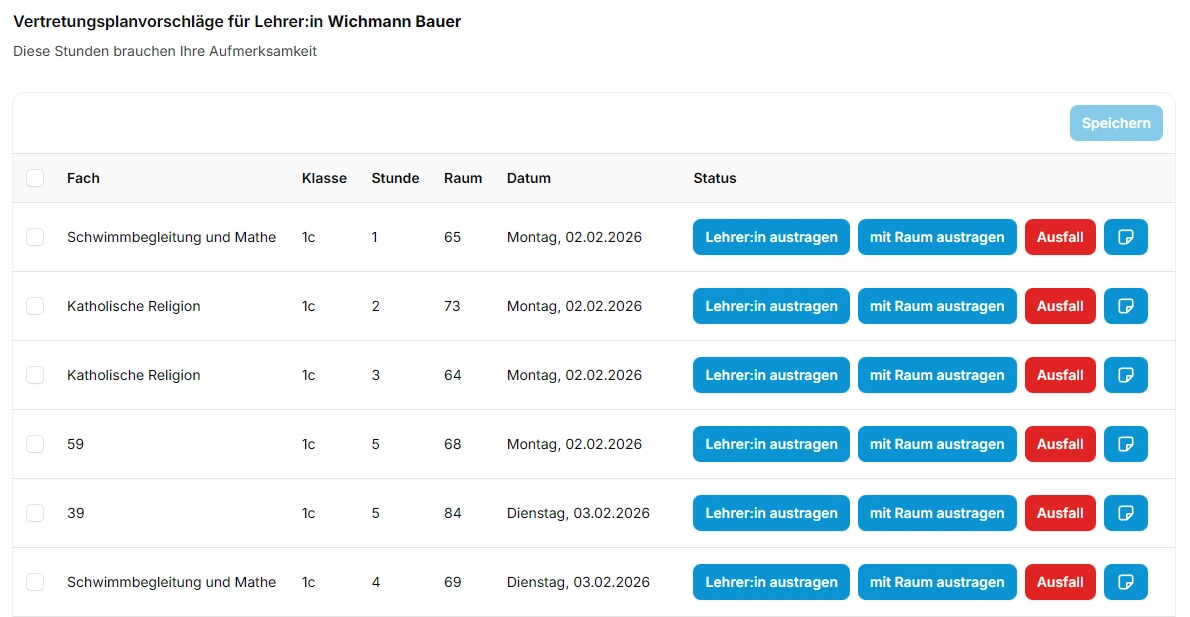Click note icon in Katholische Religion Raum 73 row
This screenshot has height=617, width=1190.
(1125, 306)
